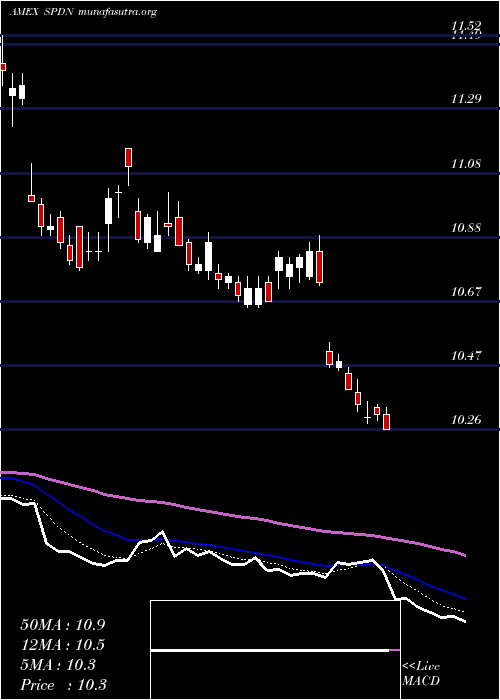Click the <<Live MACD label
This screenshot has height=700, width=500.
click(x=421, y=674)
